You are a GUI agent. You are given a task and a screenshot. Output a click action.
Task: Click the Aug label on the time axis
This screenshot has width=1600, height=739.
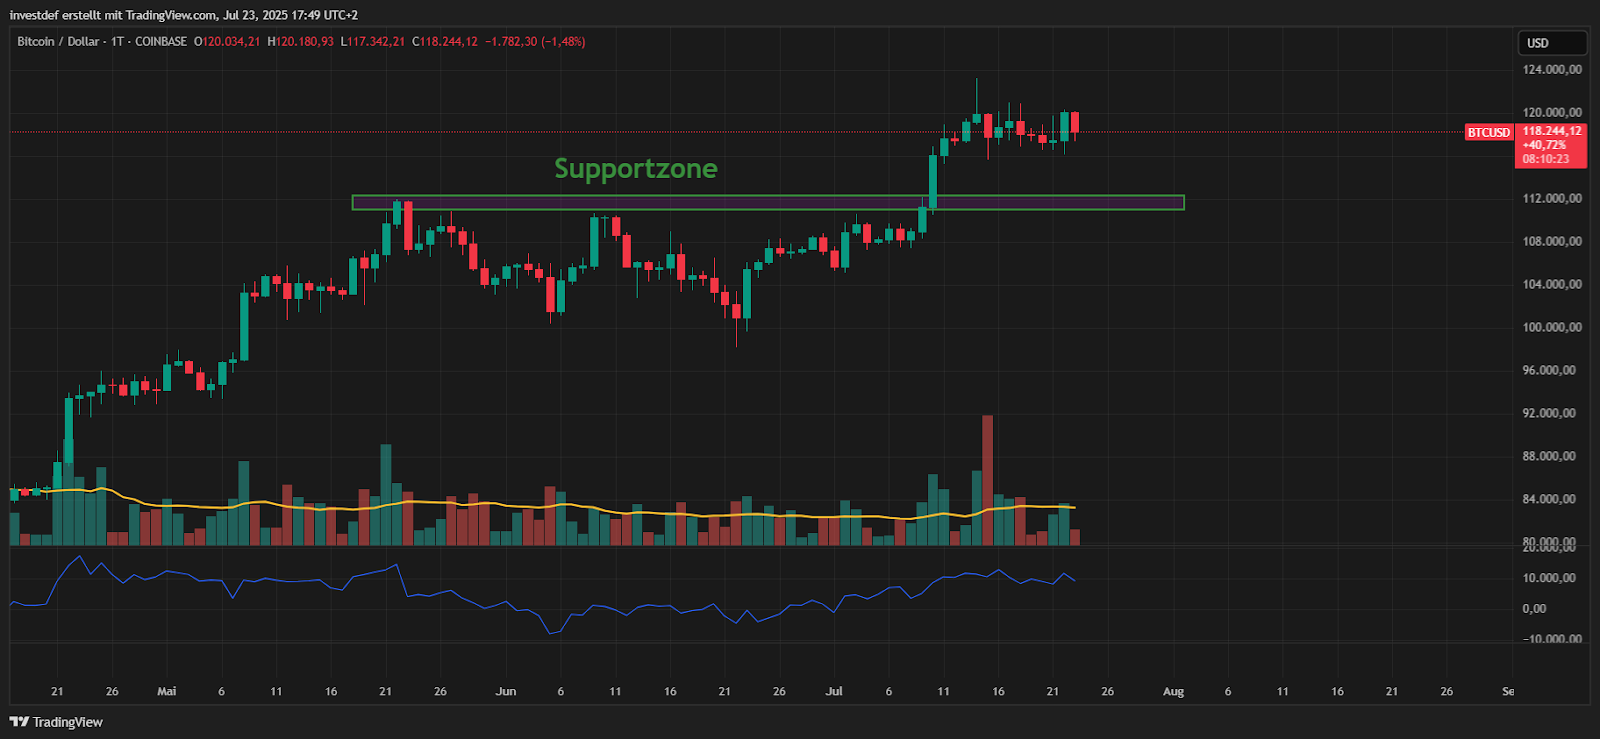(x=1174, y=692)
